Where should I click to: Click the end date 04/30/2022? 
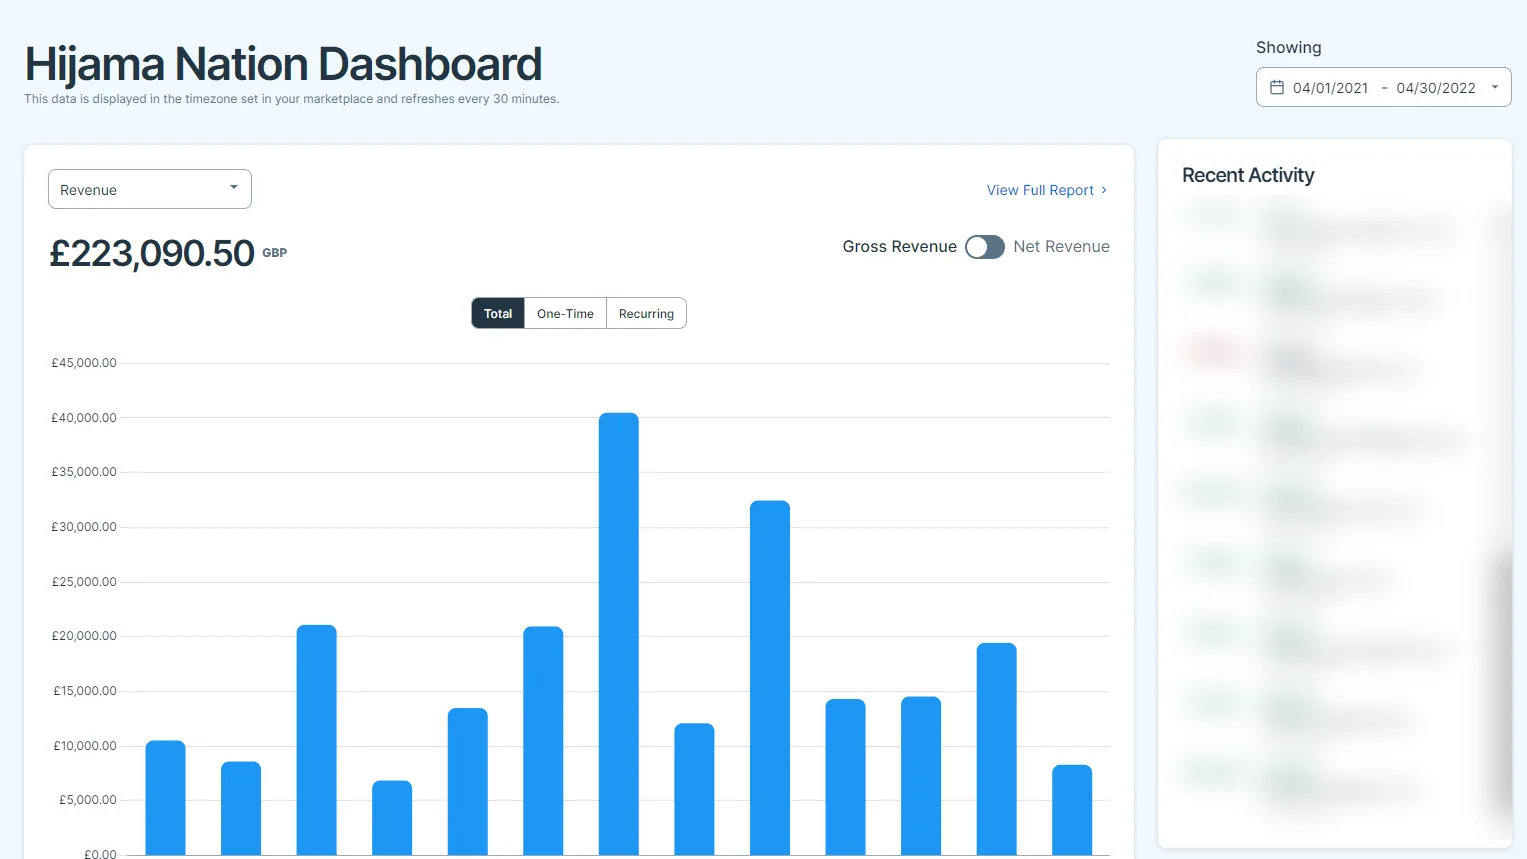[x=1436, y=88]
